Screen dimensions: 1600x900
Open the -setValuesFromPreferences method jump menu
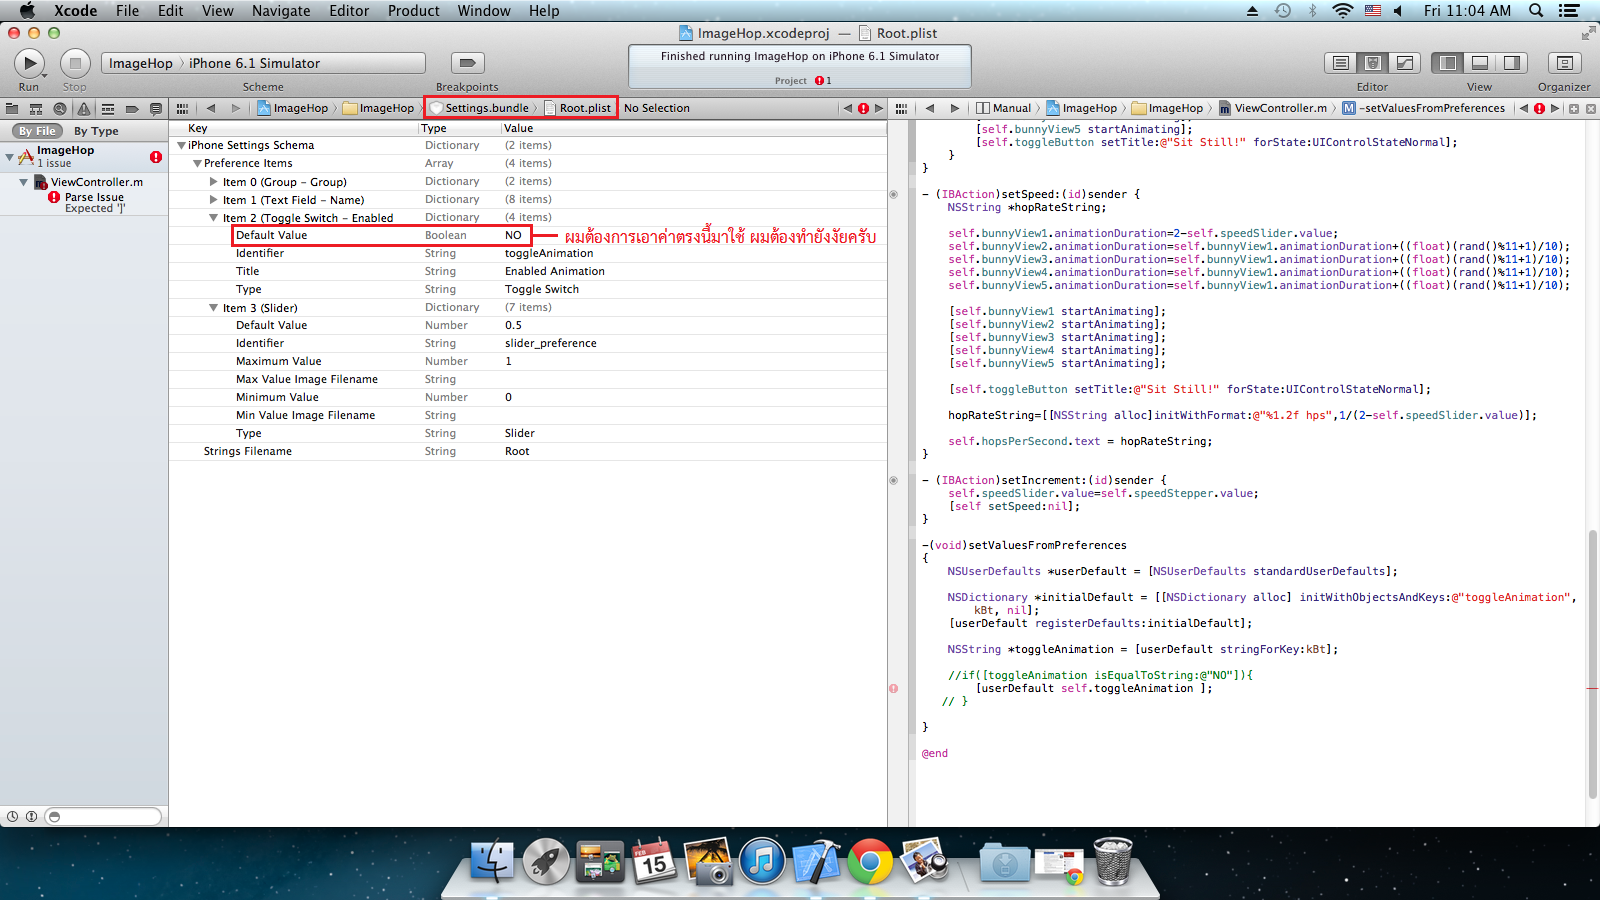(x=1423, y=108)
